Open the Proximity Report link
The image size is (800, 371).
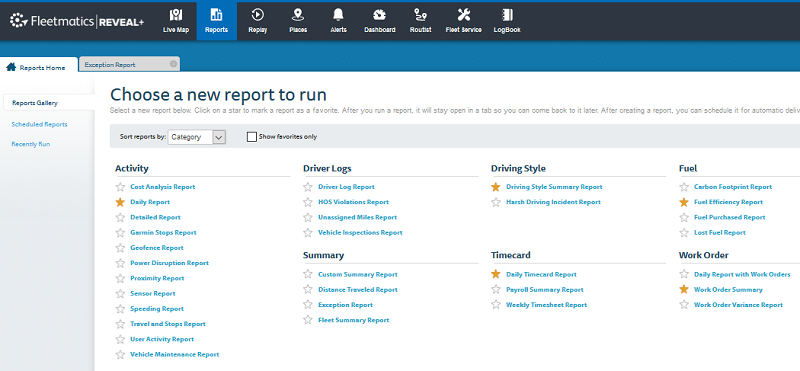[157, 278]
